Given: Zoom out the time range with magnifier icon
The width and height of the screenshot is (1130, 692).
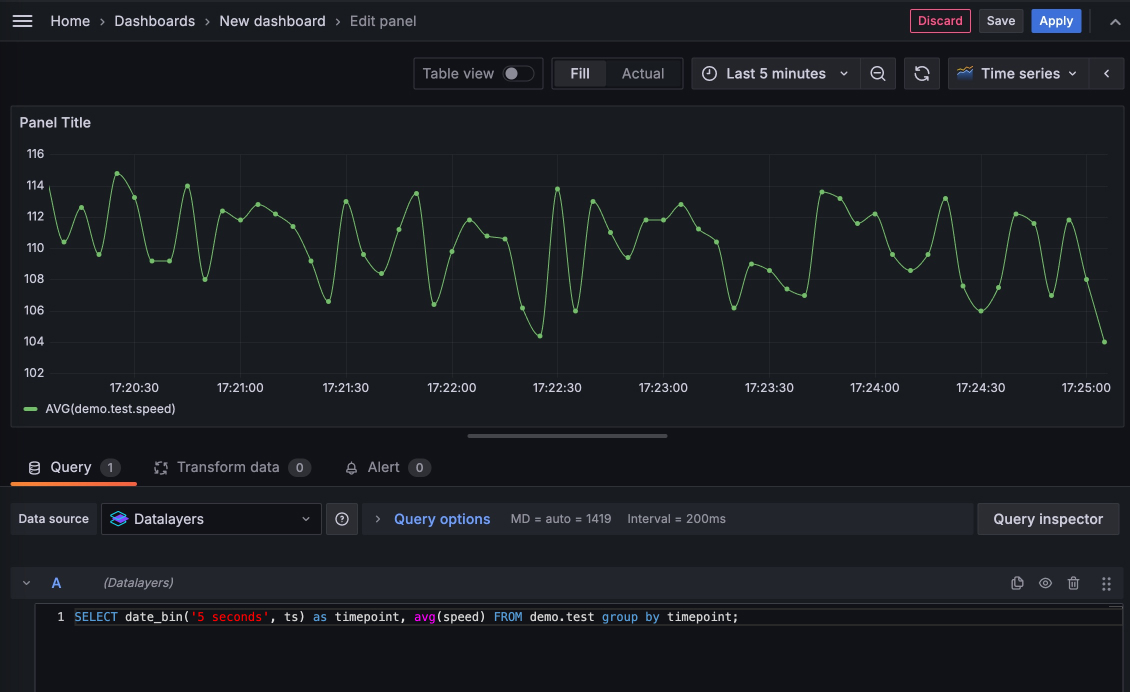Looking at the screenshot, I should click(878, 73).
